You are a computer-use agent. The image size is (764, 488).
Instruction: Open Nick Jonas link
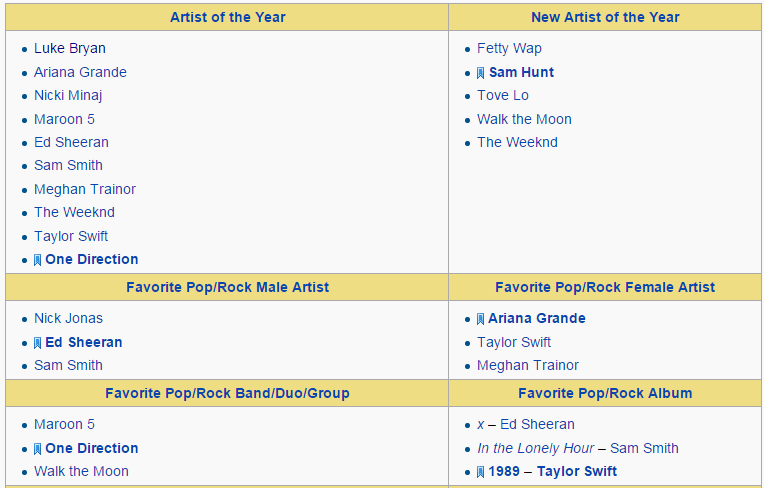[68, 318]
